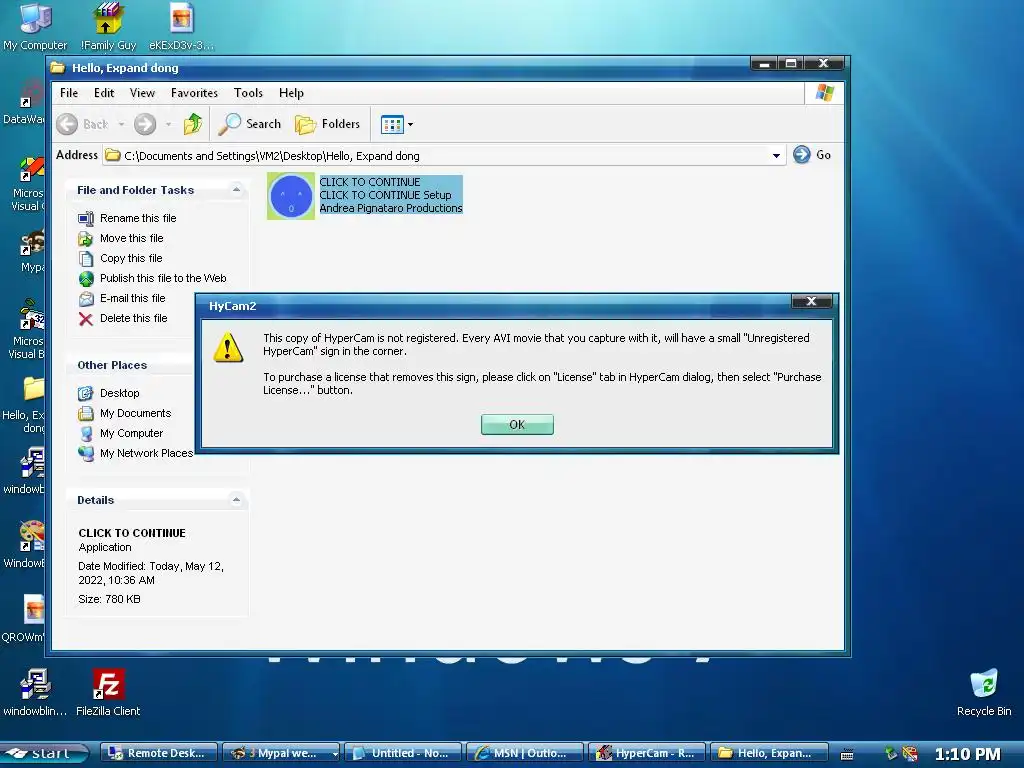The height and width of the screenshot is (768, 1024).
Task: Click the QROWm desktop icon
Action: point(26,617)
